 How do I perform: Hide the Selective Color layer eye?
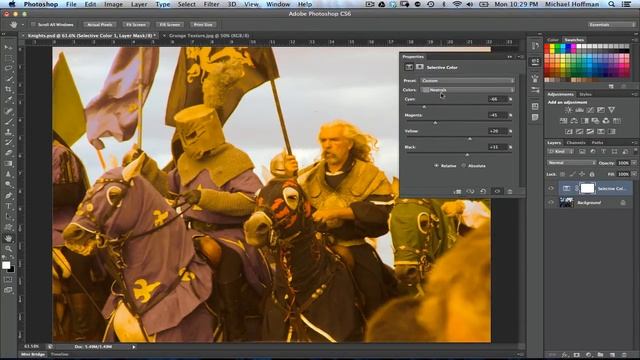tap(551, 188)
